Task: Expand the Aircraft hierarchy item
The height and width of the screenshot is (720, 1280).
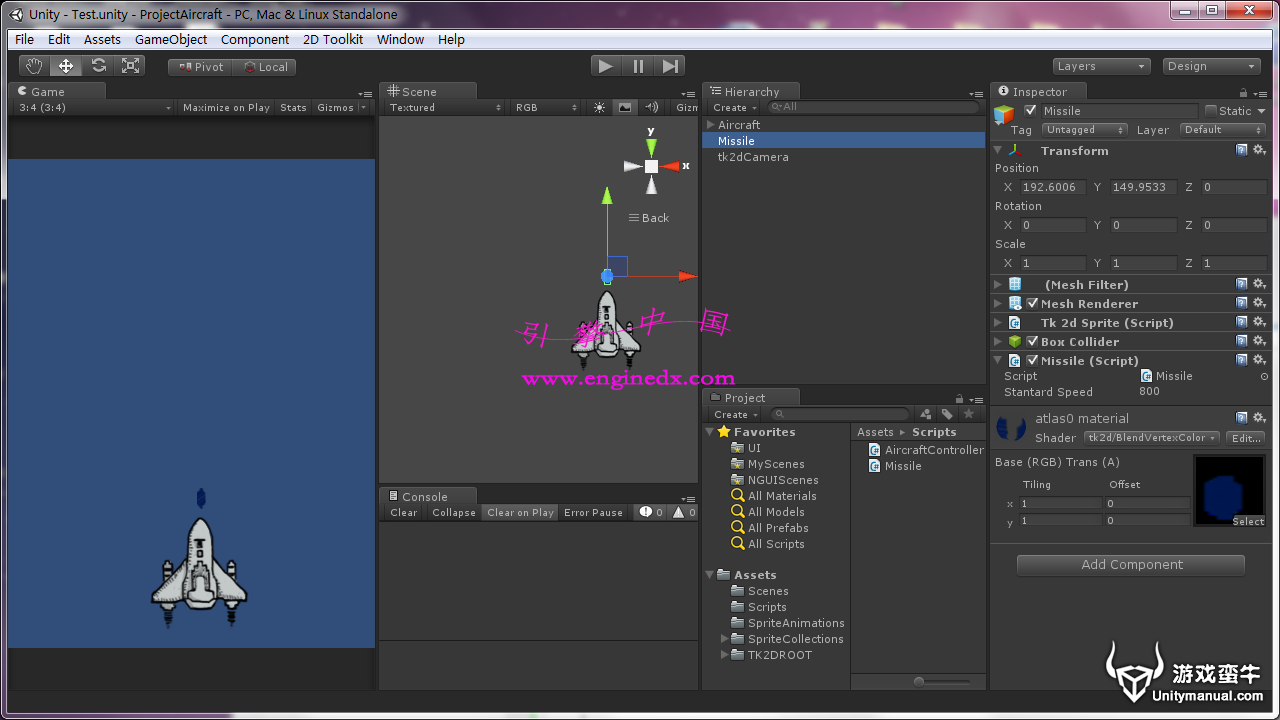Action: [x=710, y=125]
